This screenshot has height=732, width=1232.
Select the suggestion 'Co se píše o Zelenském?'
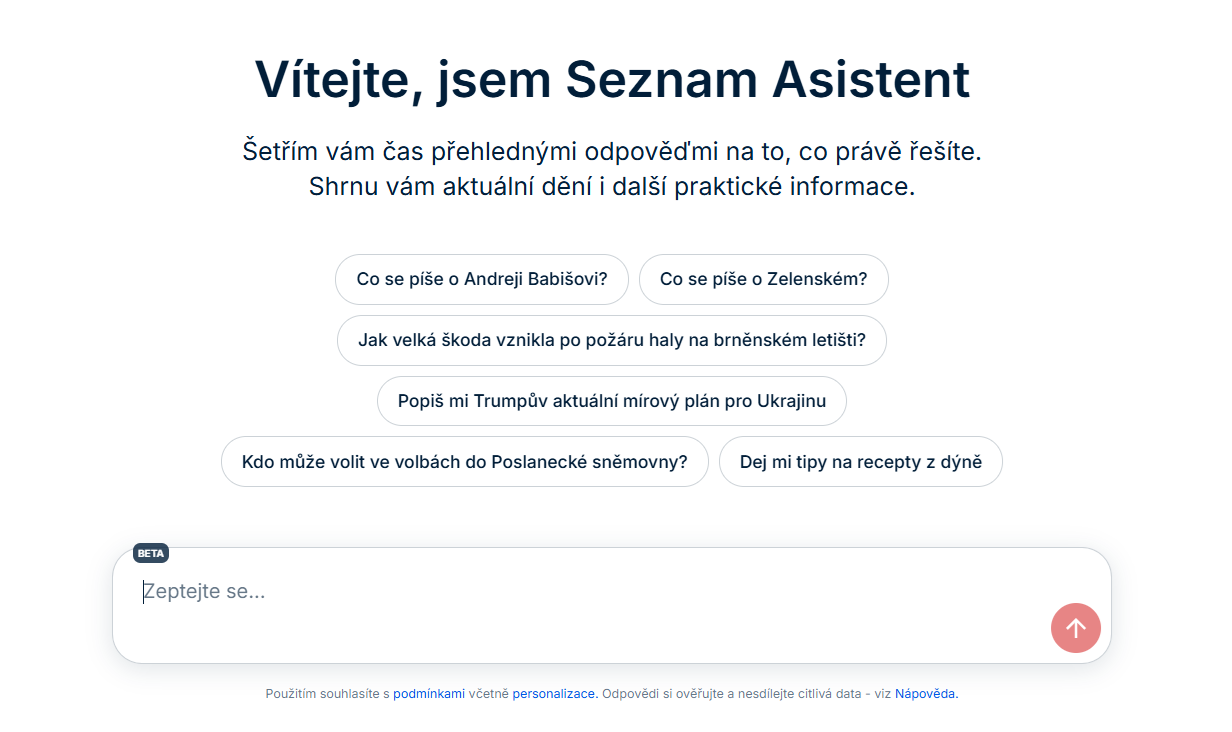[x=764, y=279]
